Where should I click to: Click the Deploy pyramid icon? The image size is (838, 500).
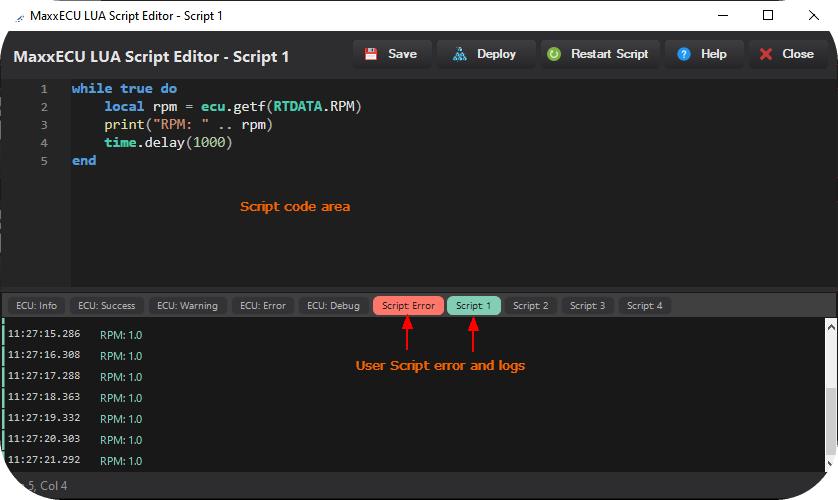(460, 54)
